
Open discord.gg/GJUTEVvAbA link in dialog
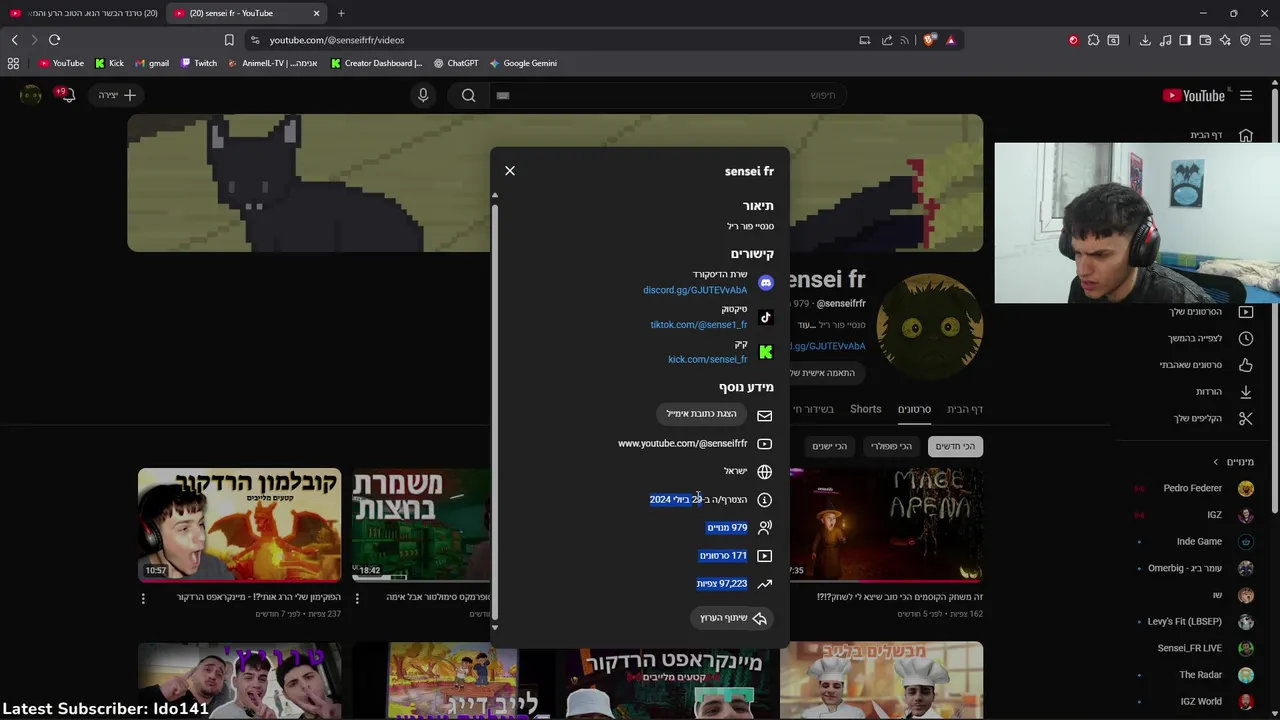(695, 290)
